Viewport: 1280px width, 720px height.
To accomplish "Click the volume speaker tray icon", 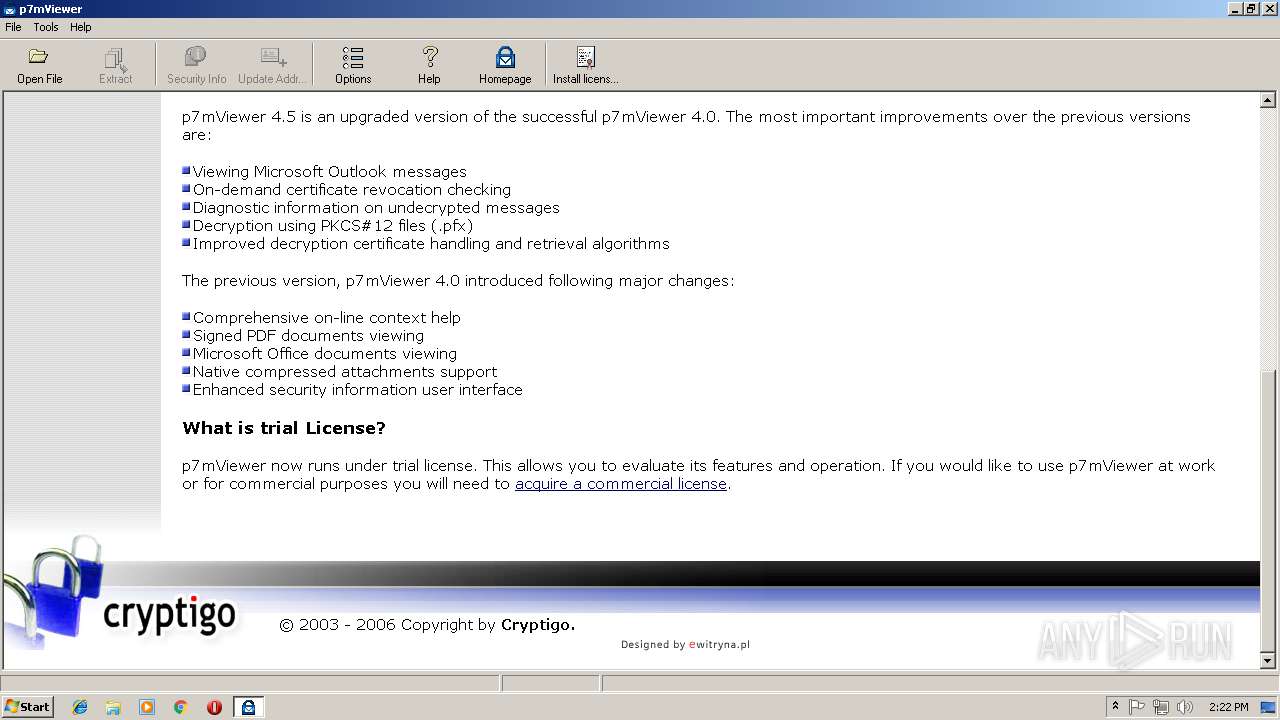I will pyautogui.click(x=1185, y=707).
